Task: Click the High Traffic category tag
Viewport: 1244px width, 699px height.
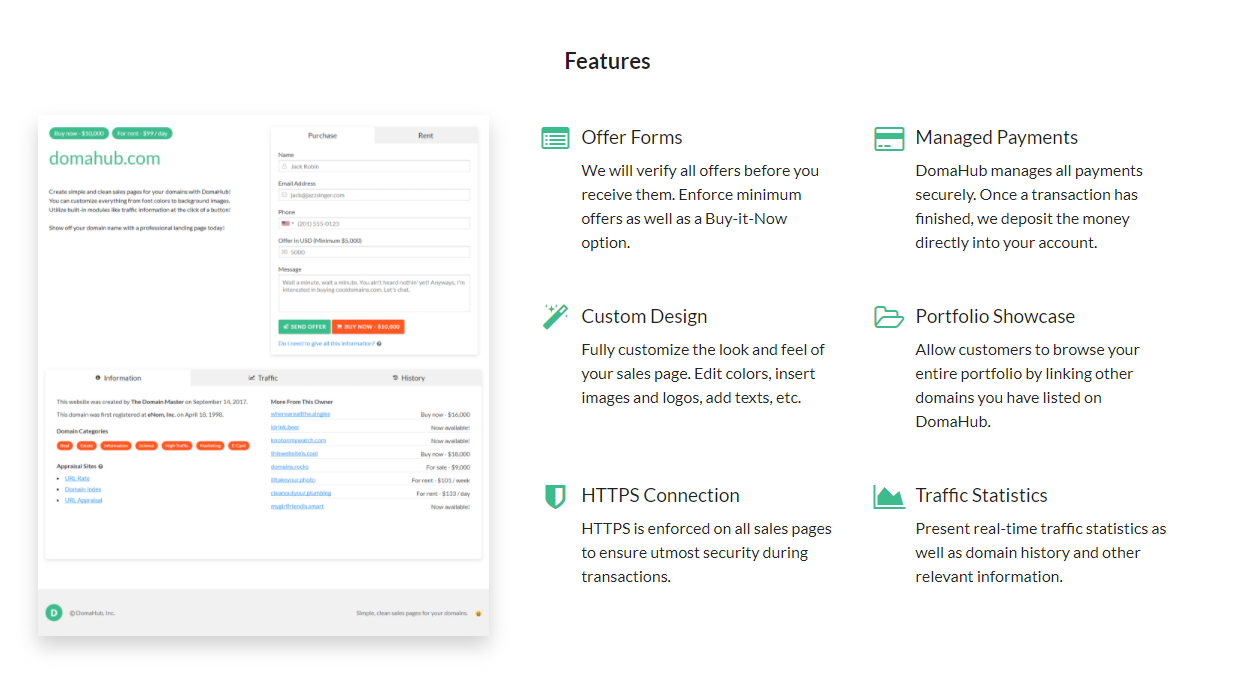Action: pos(177,446)
